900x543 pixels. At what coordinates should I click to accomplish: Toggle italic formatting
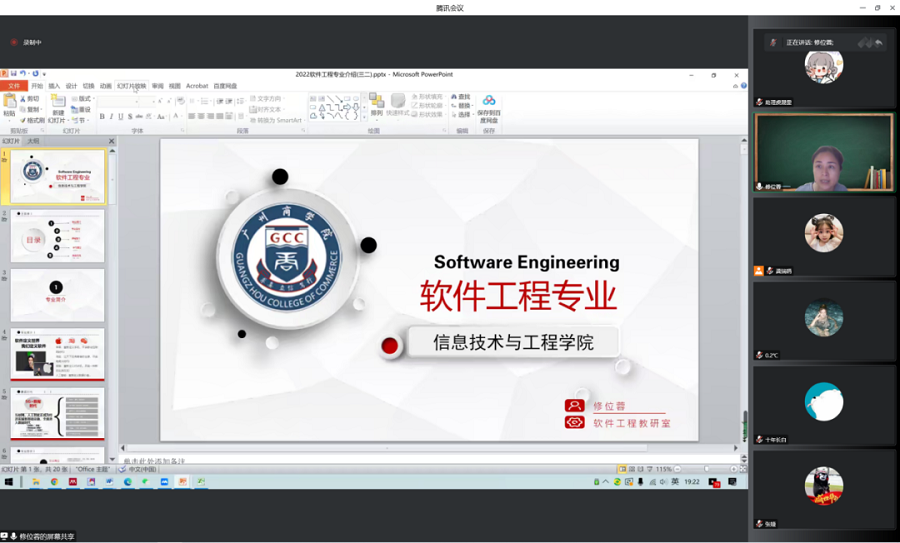pyautogui.click(x=111, y=117)
